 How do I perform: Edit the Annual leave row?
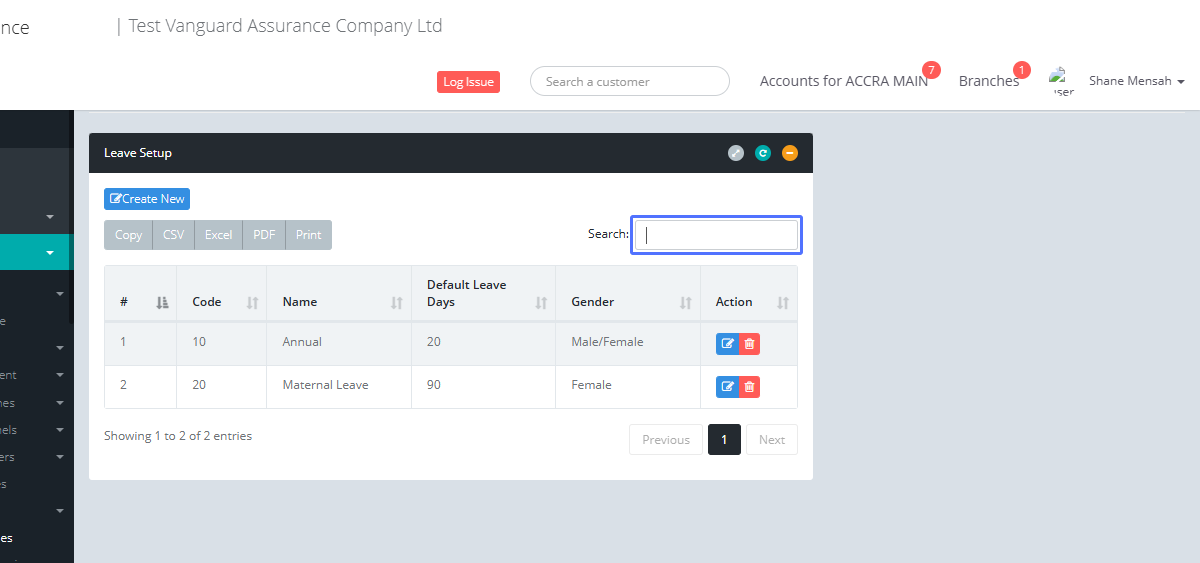pos(727,344)
